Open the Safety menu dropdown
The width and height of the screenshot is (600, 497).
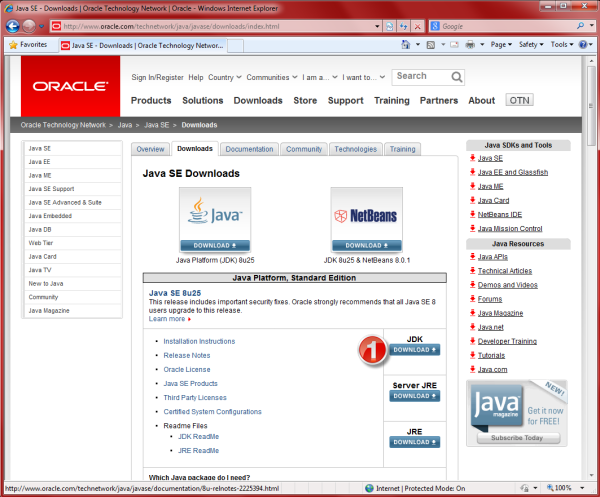[x=531, y=45]
